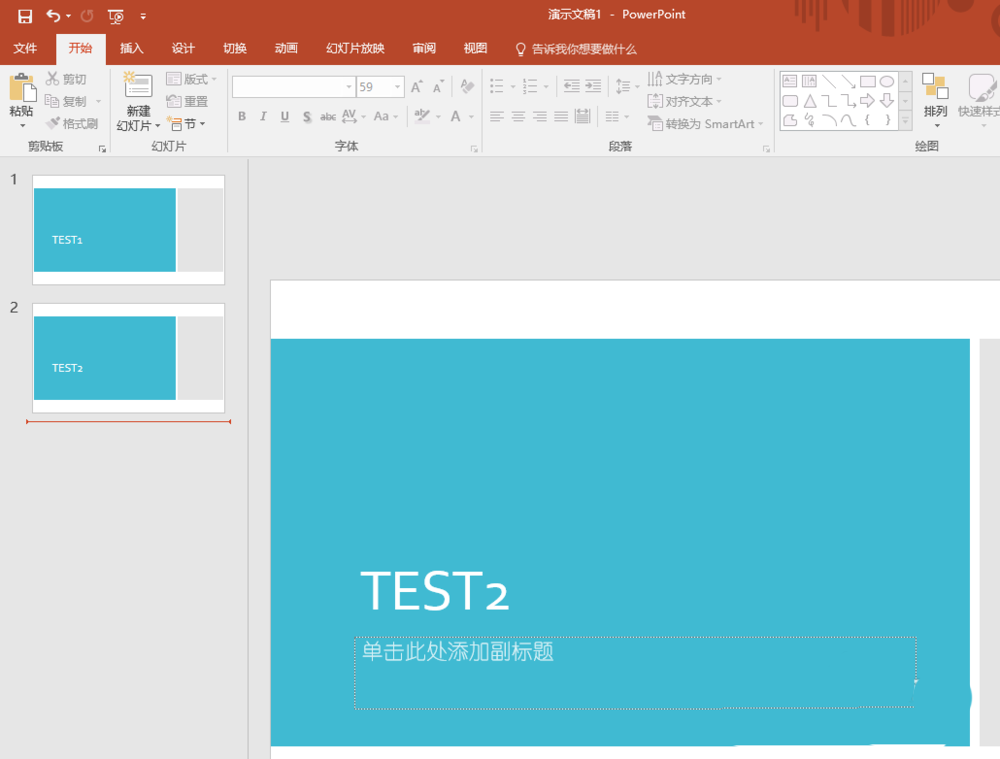
Task: Increase font size icon
Action: [417, 87]
